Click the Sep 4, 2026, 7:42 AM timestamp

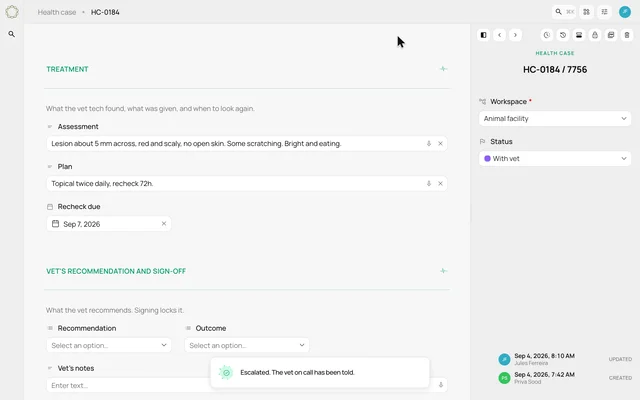tap(544, 374)
